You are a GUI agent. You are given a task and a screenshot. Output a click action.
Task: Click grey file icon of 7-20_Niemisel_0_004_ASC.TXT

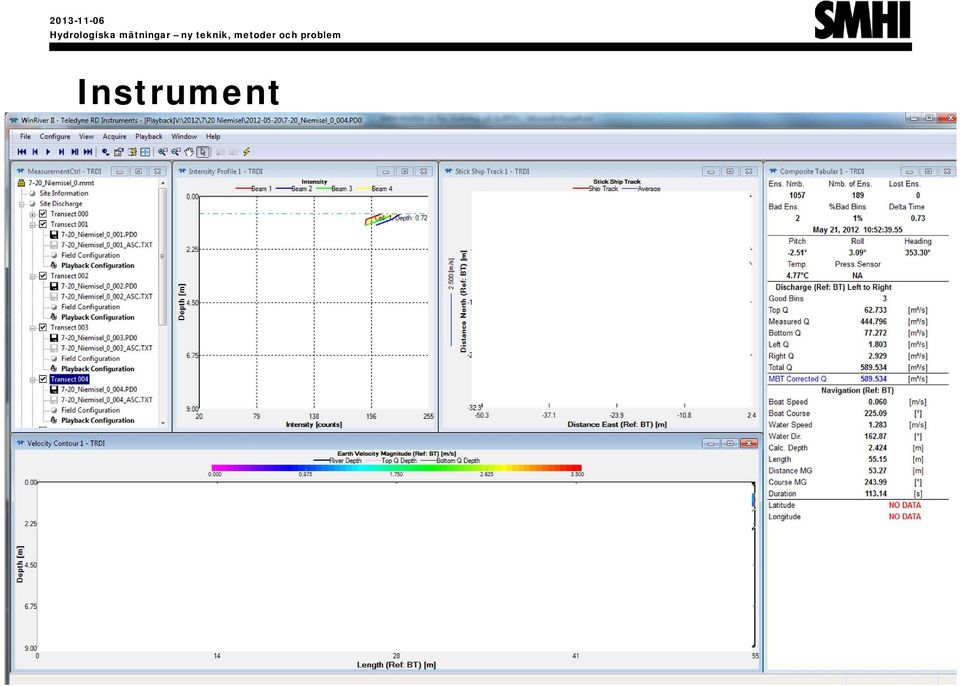click(54, 400)
